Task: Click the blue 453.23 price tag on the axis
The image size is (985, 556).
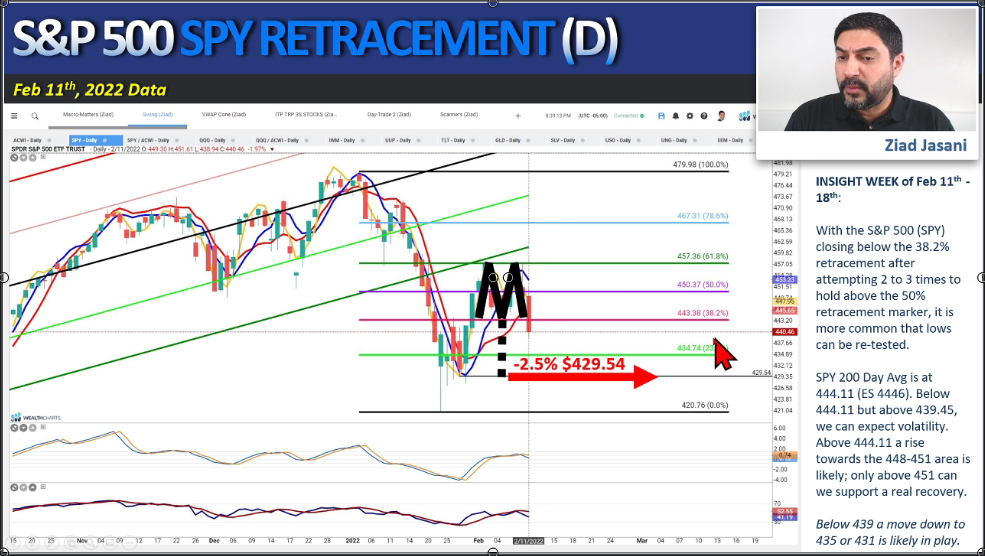Action: point(785,280)
